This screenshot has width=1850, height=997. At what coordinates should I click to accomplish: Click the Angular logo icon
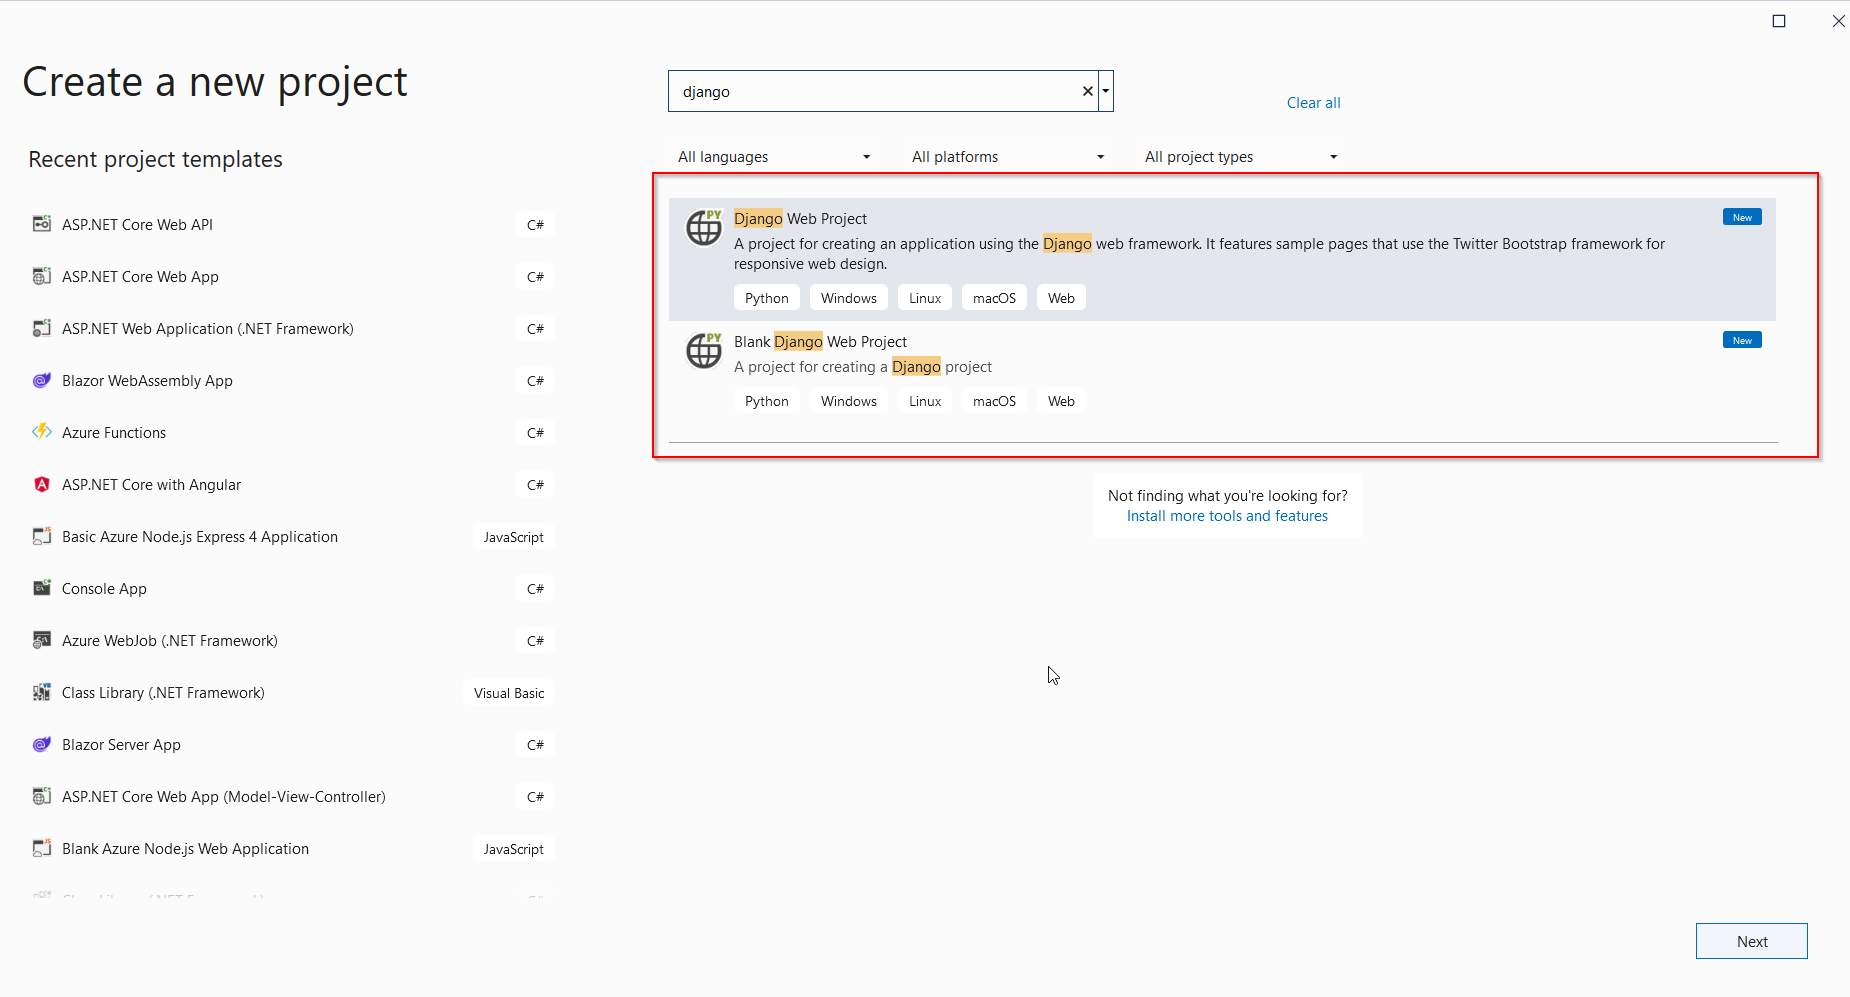tap(42, 484)
